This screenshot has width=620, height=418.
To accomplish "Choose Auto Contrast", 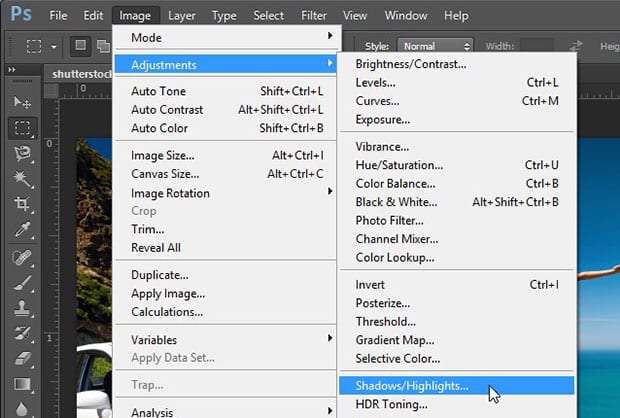I will coord(227,110).
